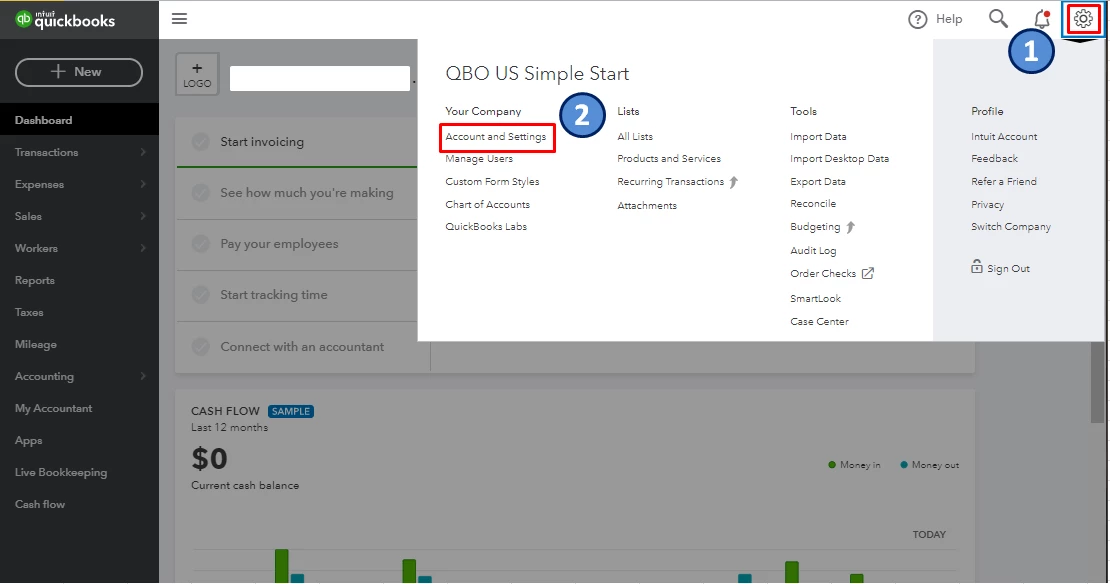Open the Reconcile link under Tools
Image resolution: width=1110 pixels, height=584 pixels.
pos(813,204)
